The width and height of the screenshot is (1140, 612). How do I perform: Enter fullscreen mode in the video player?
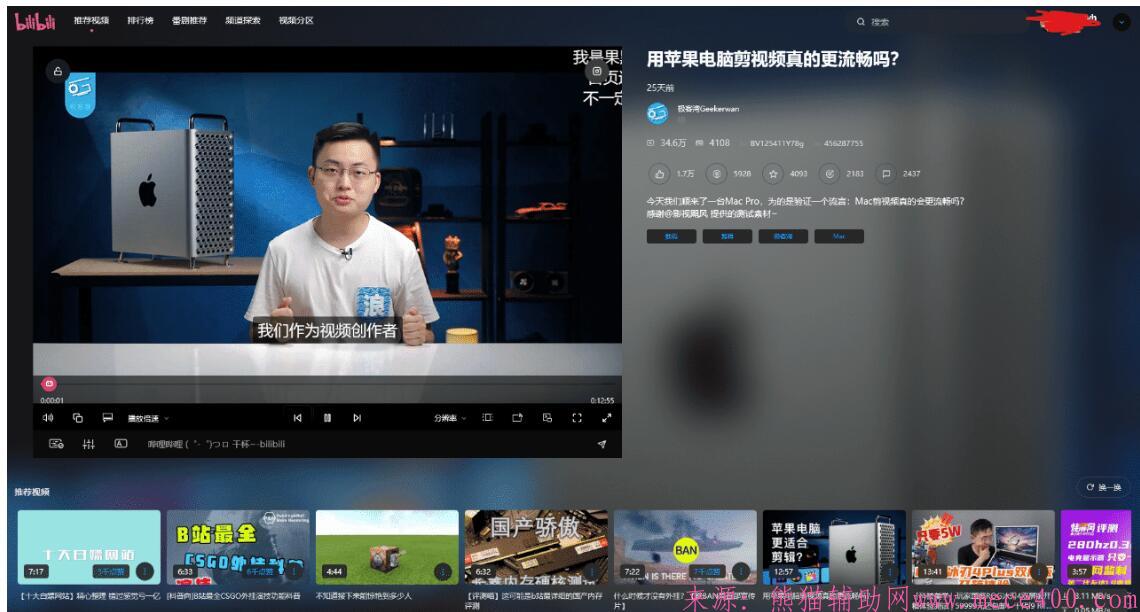click(x=577, y=418)
